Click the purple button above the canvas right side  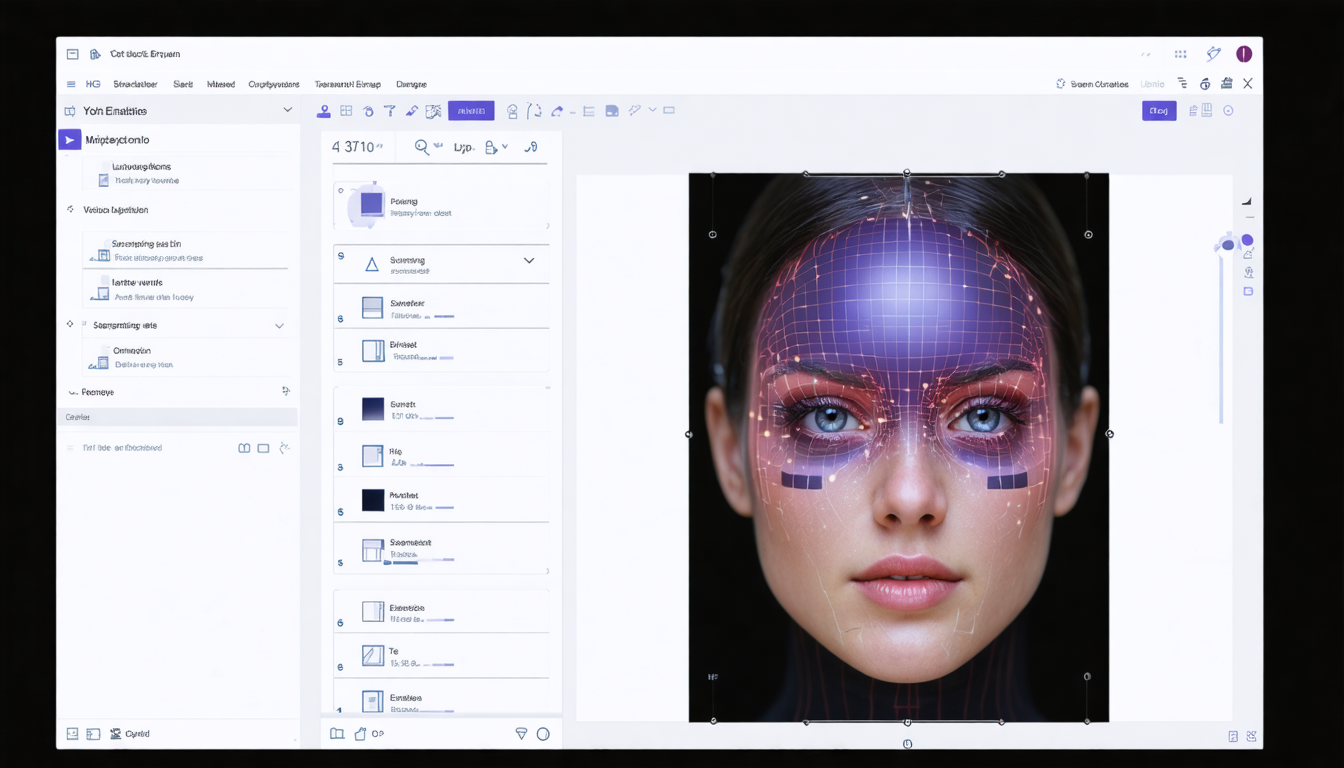tap(1159, 111)
